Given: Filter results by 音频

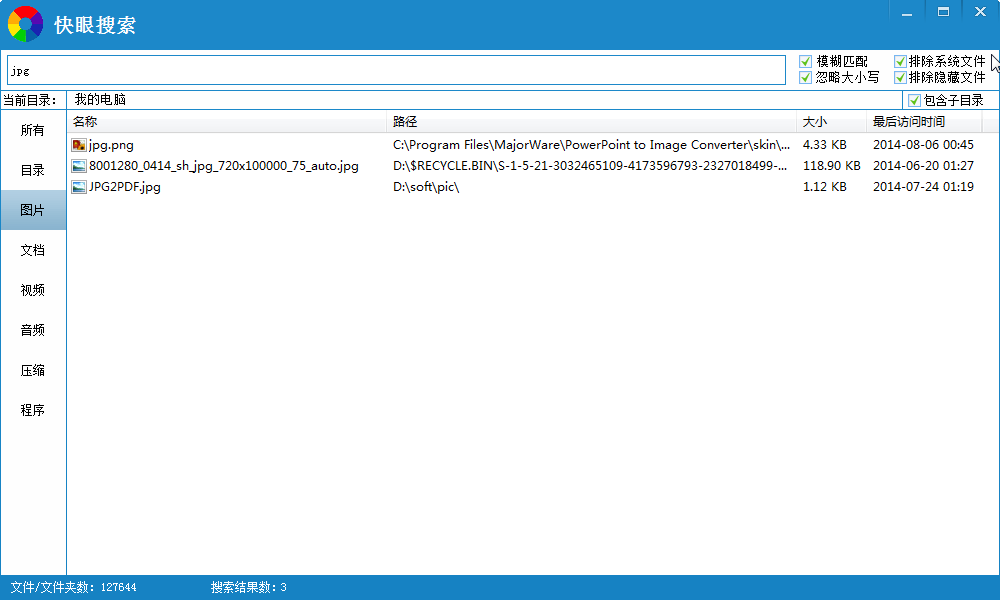Looking at the screenshot, I should point(33,330).
